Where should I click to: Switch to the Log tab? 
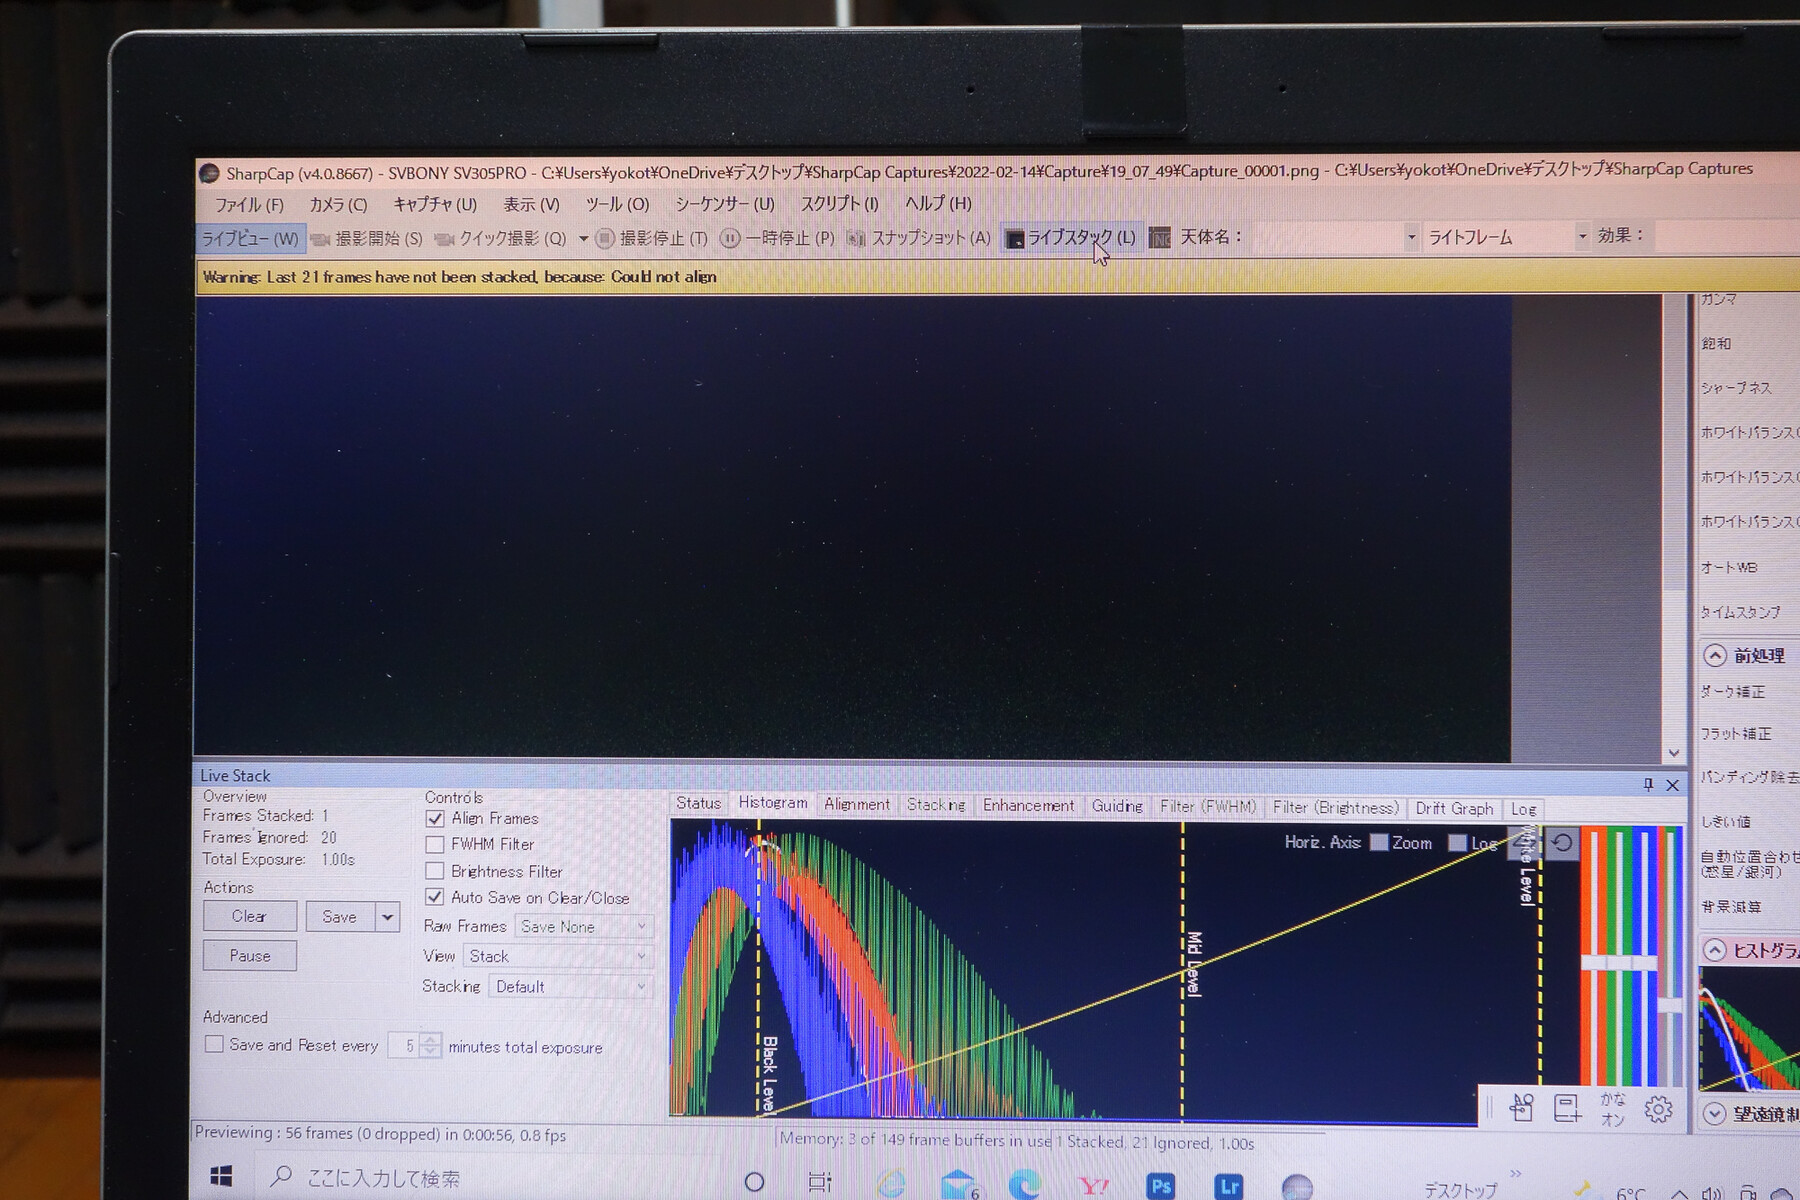click(x=1523, y=809)
